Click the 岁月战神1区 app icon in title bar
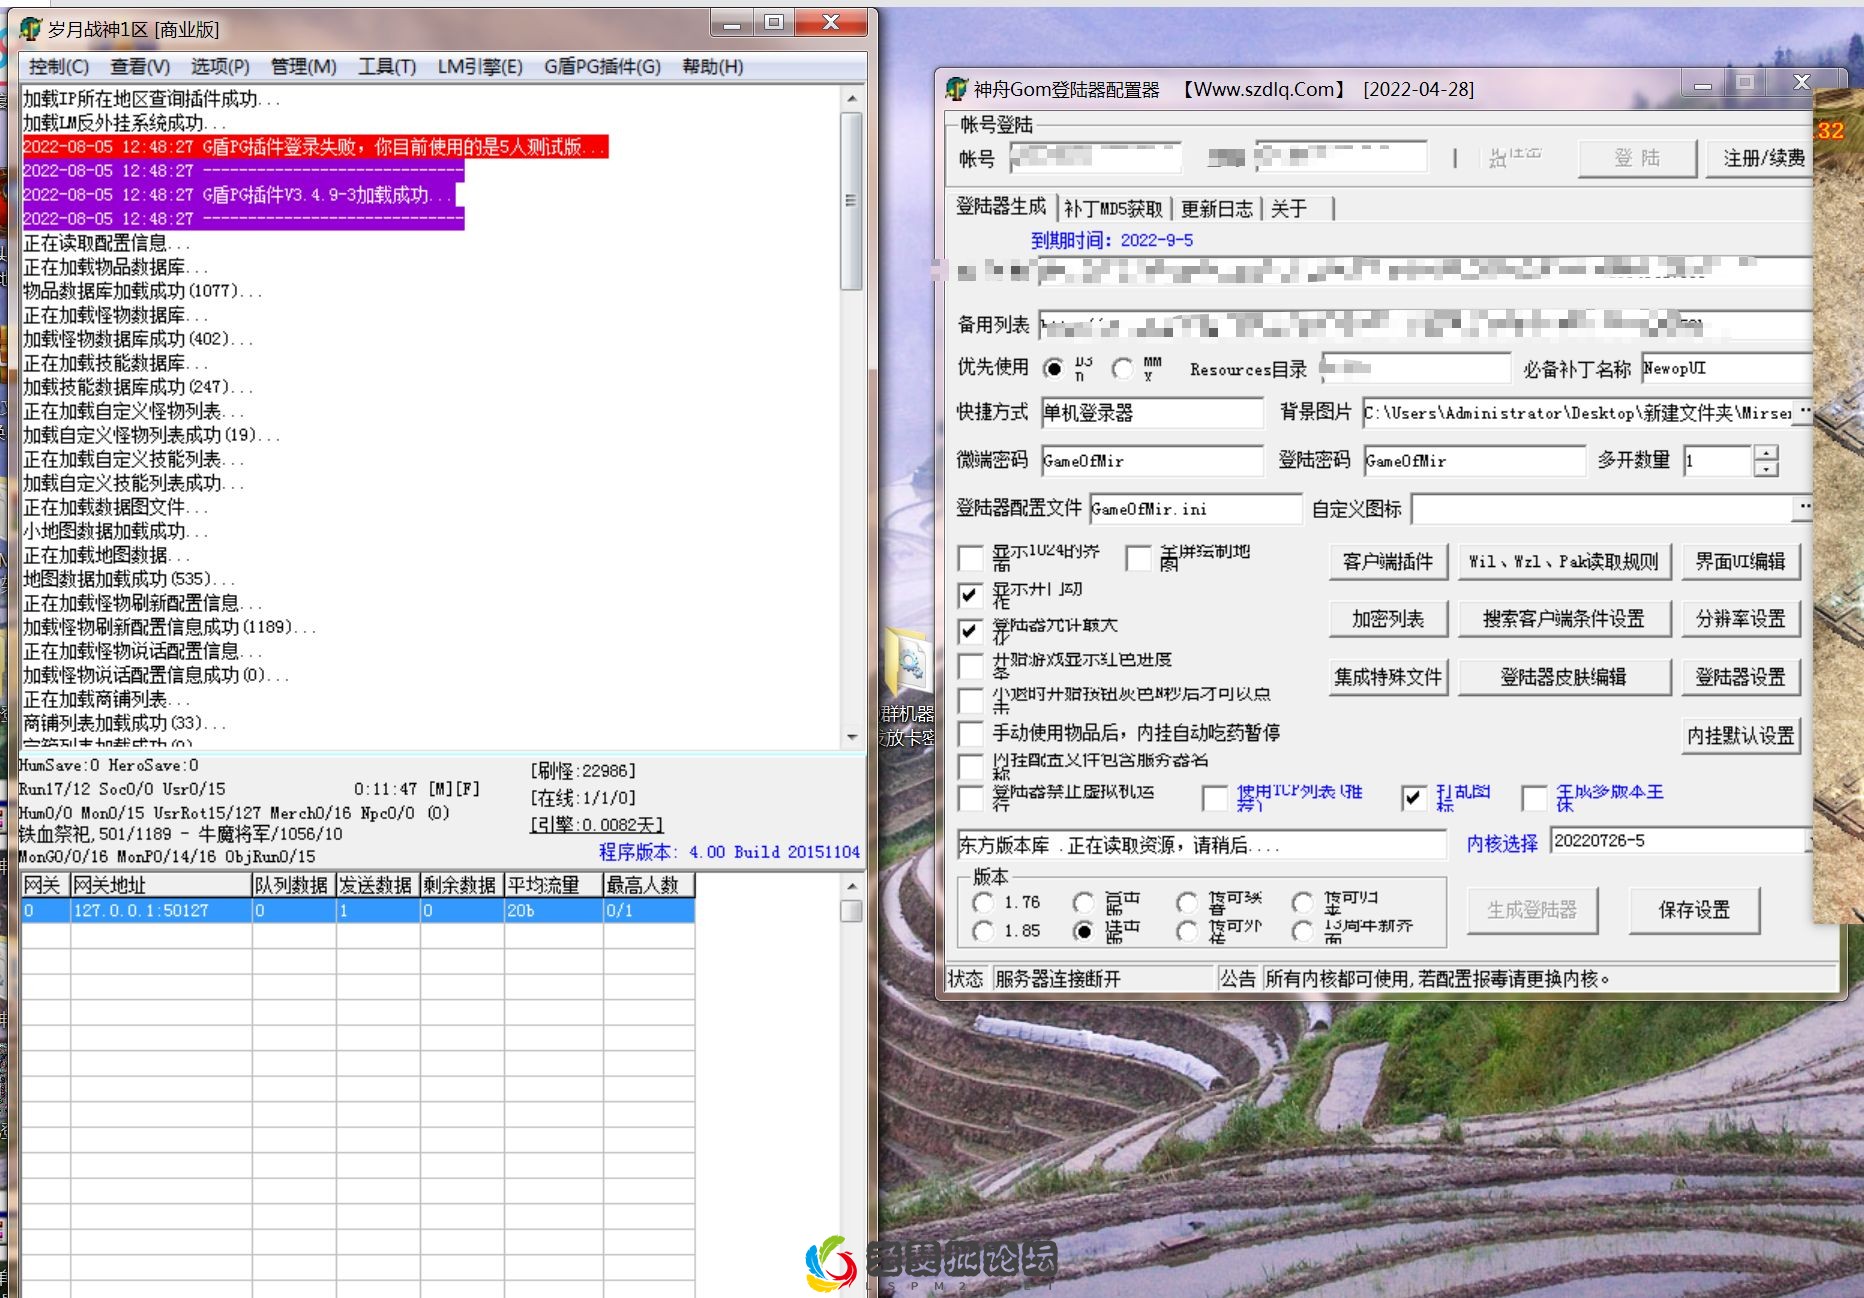 (30, 28)
